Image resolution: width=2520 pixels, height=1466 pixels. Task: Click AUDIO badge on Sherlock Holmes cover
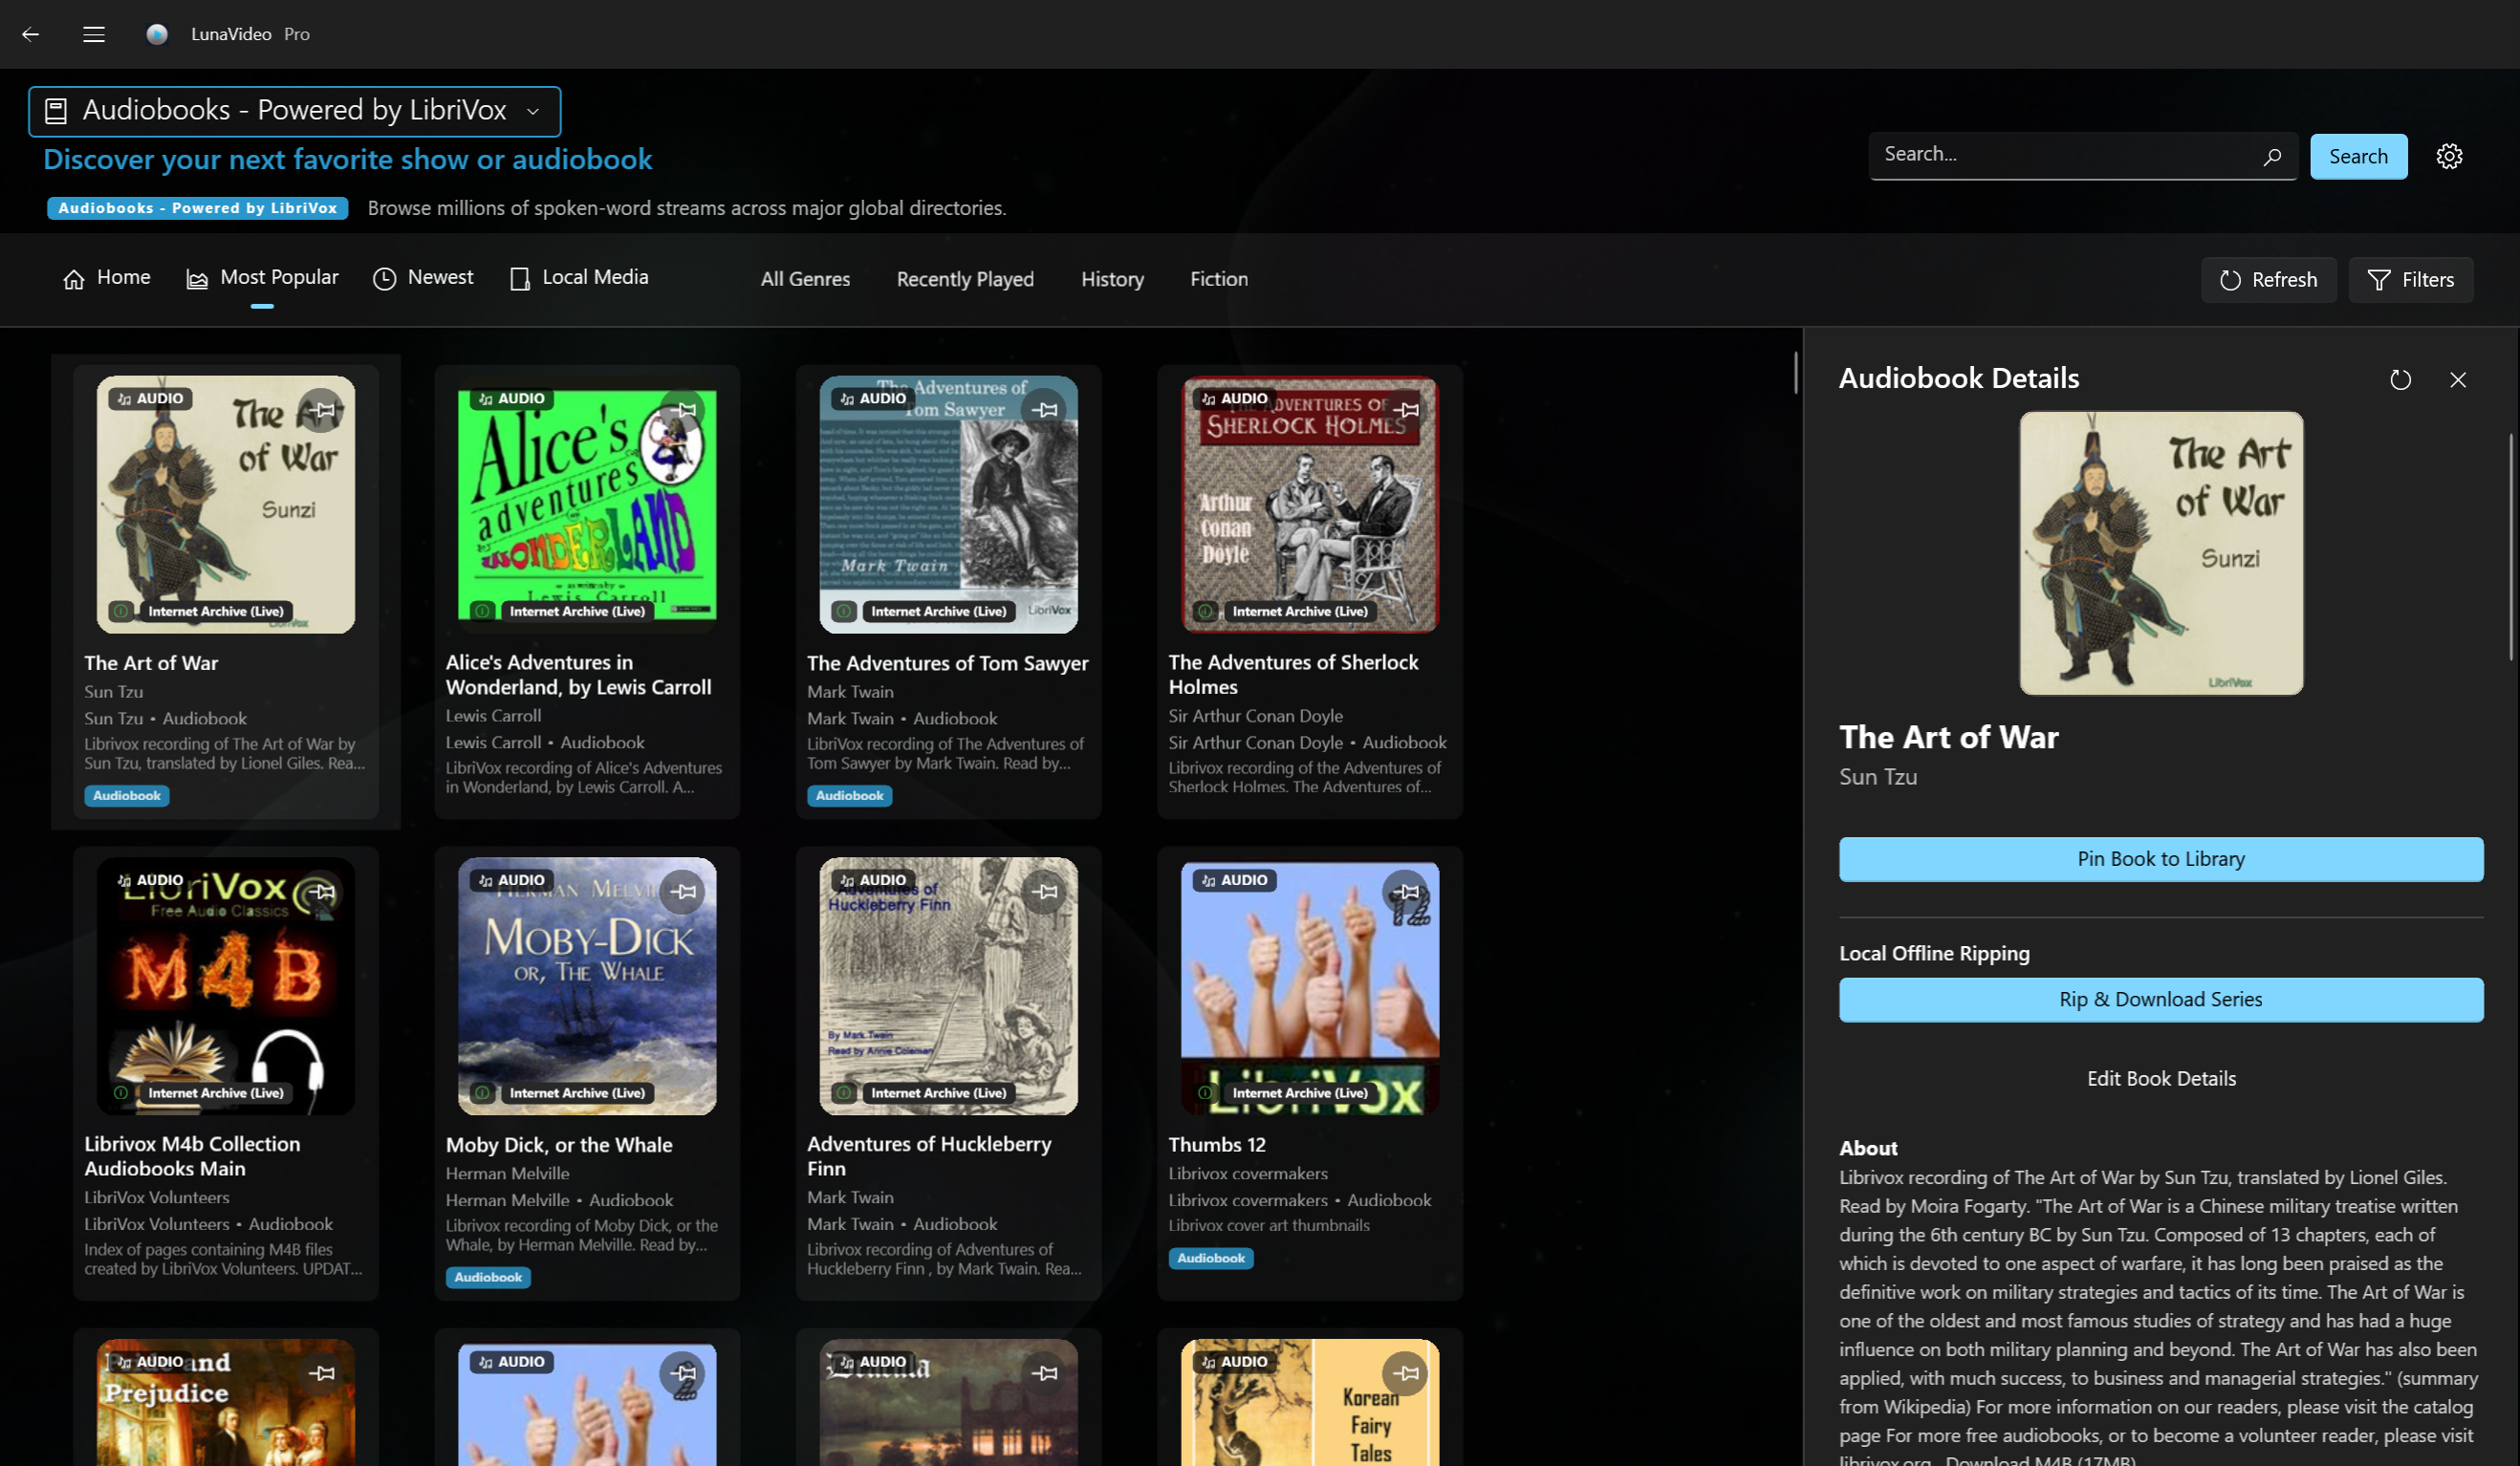tap(1235, 398)
